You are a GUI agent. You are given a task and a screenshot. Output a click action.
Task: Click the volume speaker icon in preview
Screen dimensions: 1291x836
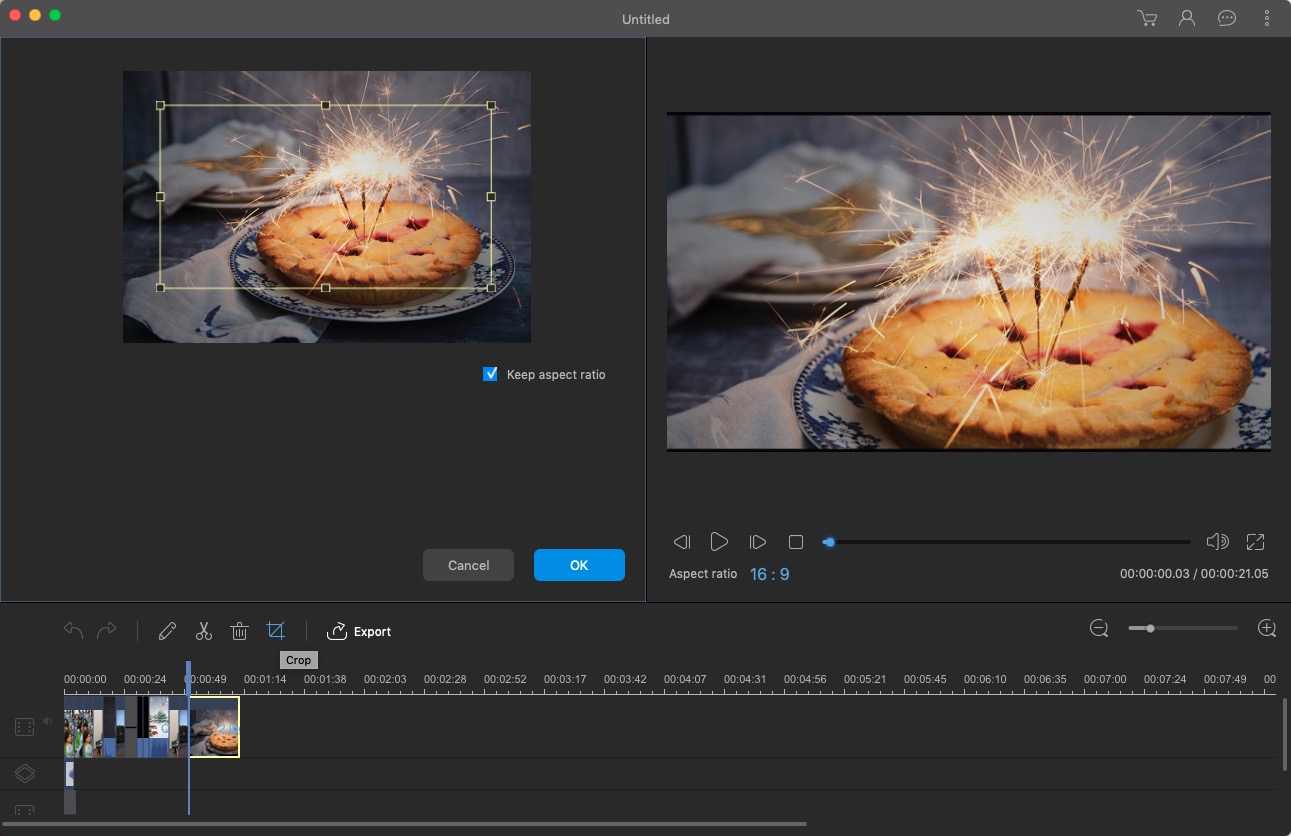[1217, 542]
